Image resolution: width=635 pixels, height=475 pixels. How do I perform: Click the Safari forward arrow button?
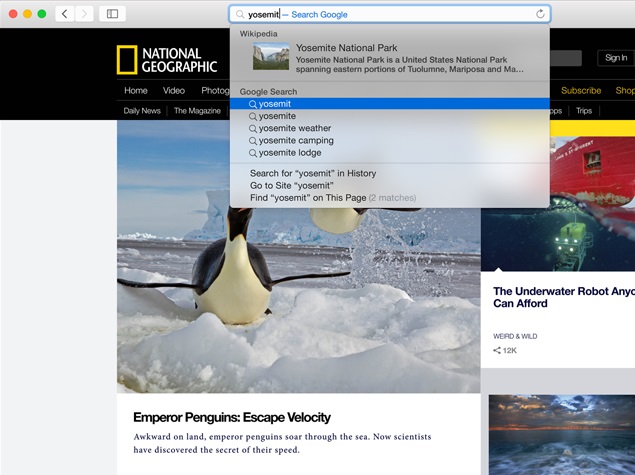tap(84, 14)
